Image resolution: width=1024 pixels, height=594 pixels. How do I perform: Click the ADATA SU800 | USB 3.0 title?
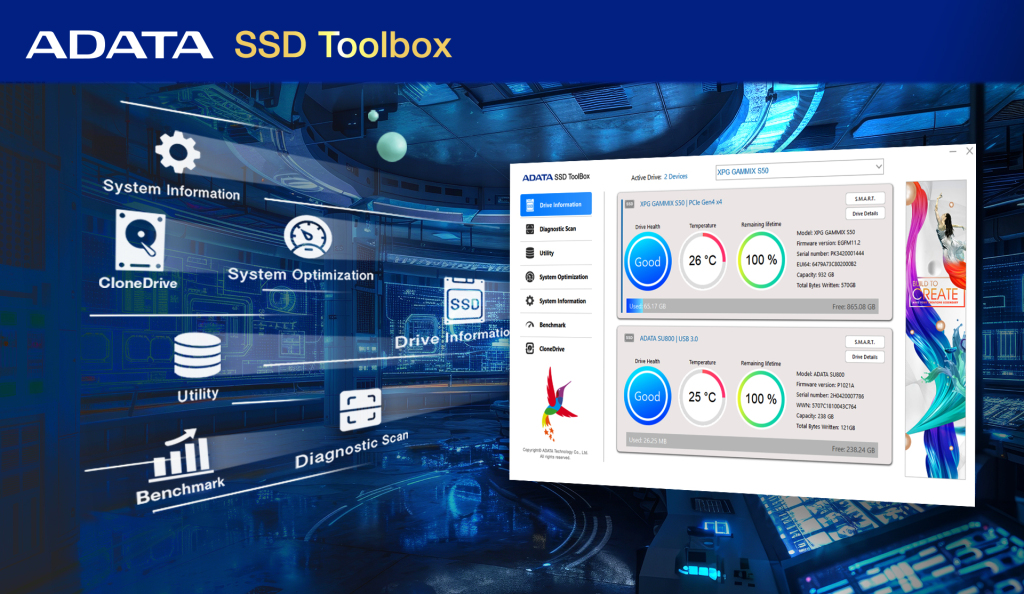tap(669, 338)
